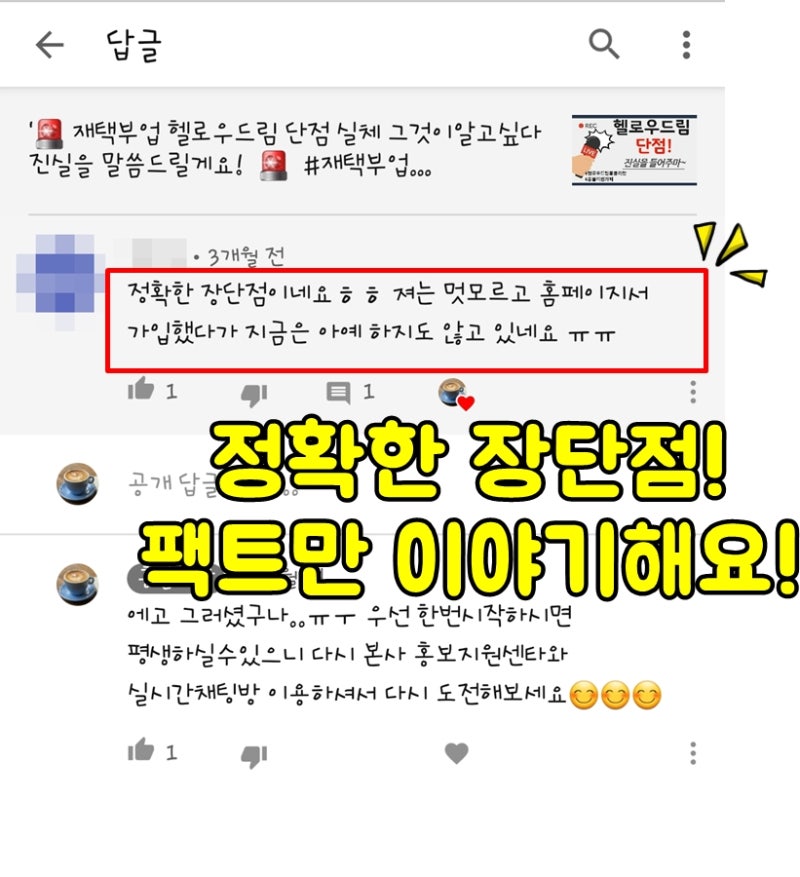The width and height of the screenshot is (800, 877).
Task: Open the 헬로우드림 단점 video thumbnail
Action: [x=634, y=149]
